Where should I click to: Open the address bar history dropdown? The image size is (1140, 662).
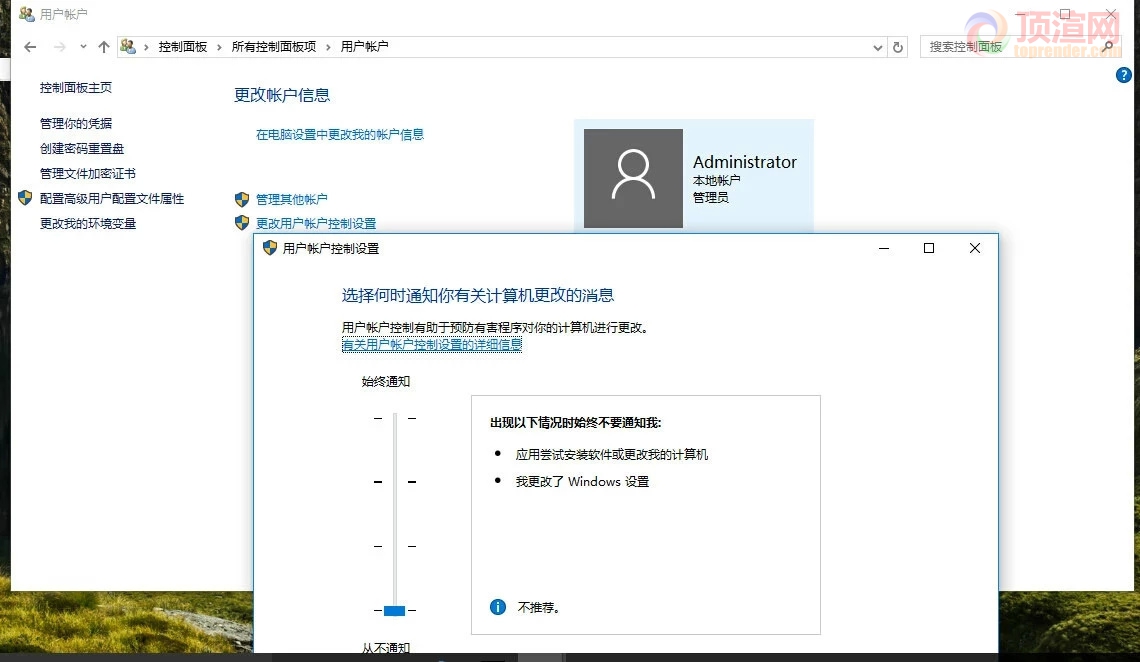878,47
